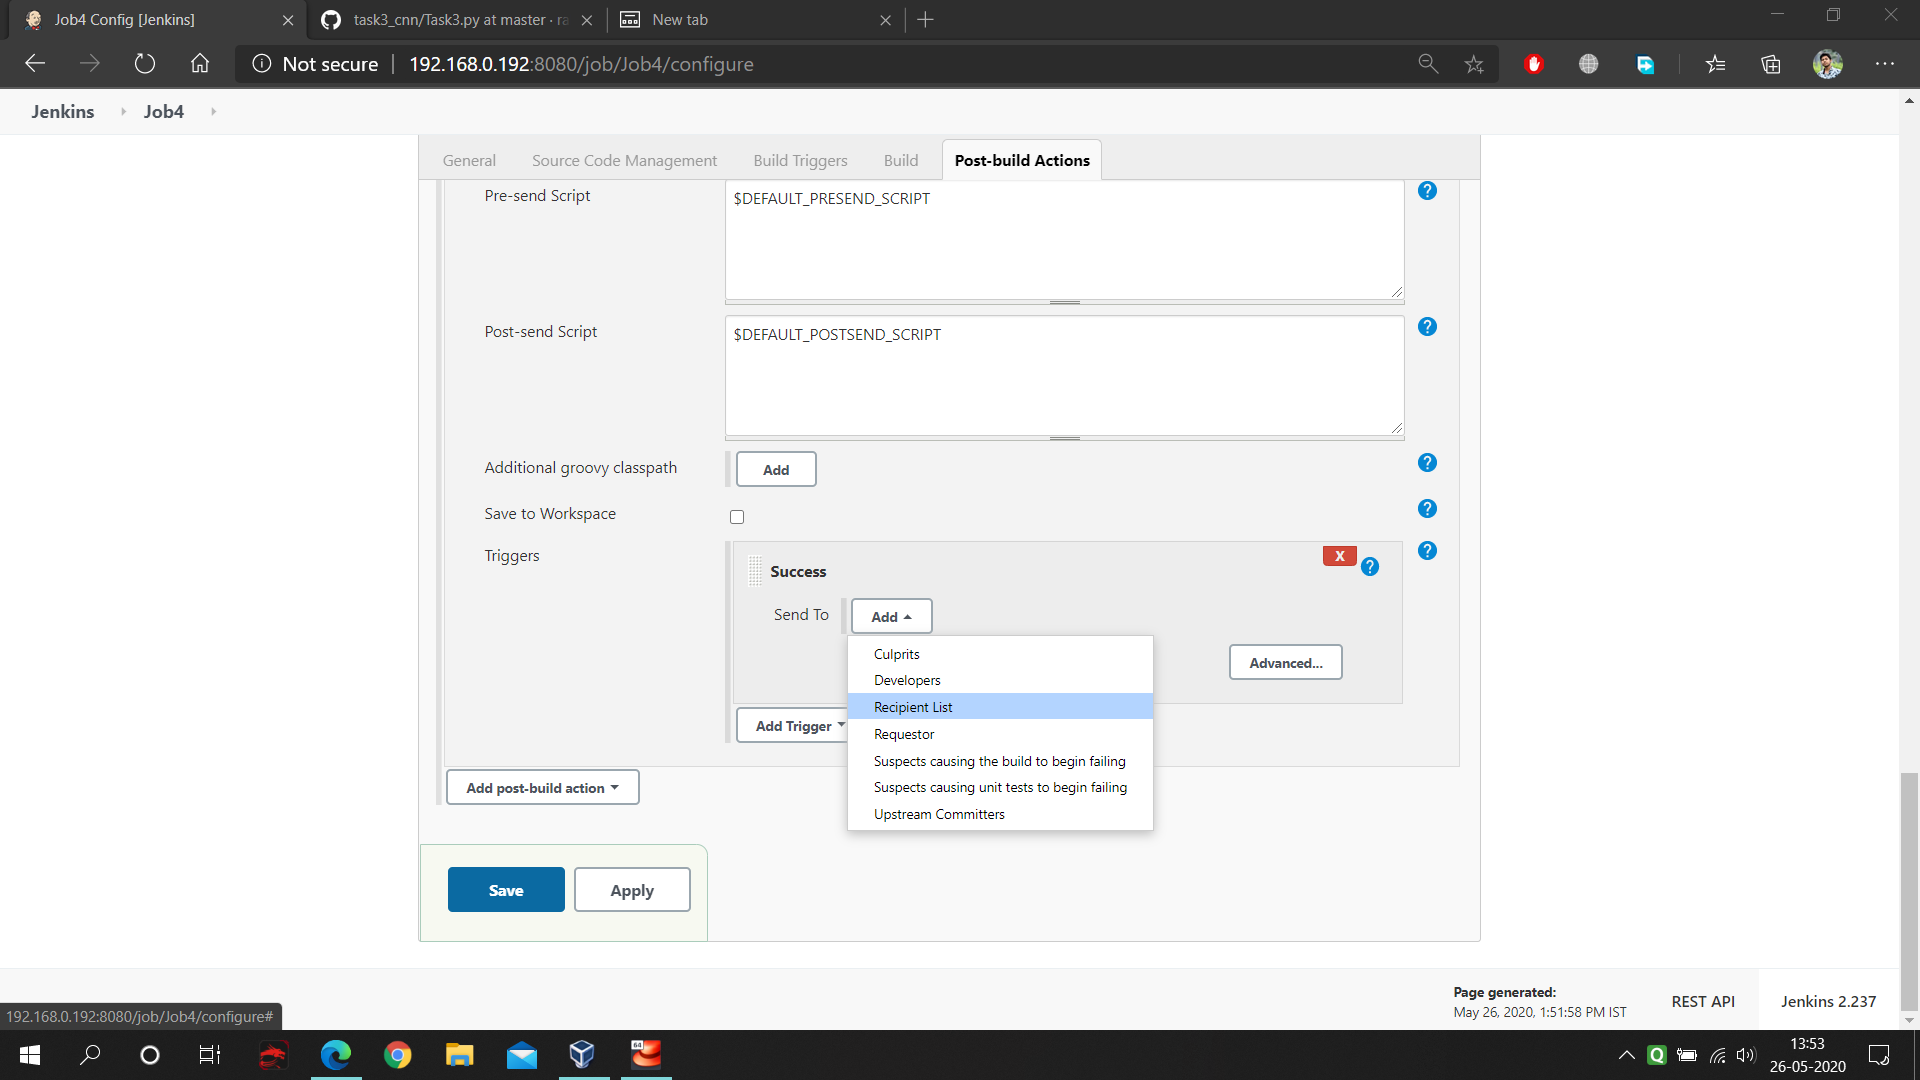Select Recipient List from menu

click(913, 707)
